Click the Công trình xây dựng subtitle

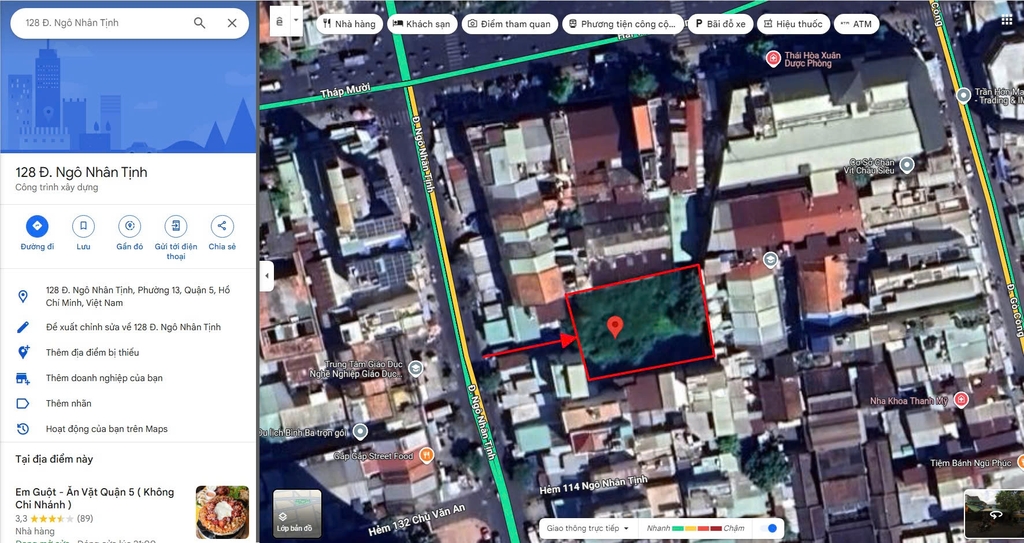[x=57, y=188]
